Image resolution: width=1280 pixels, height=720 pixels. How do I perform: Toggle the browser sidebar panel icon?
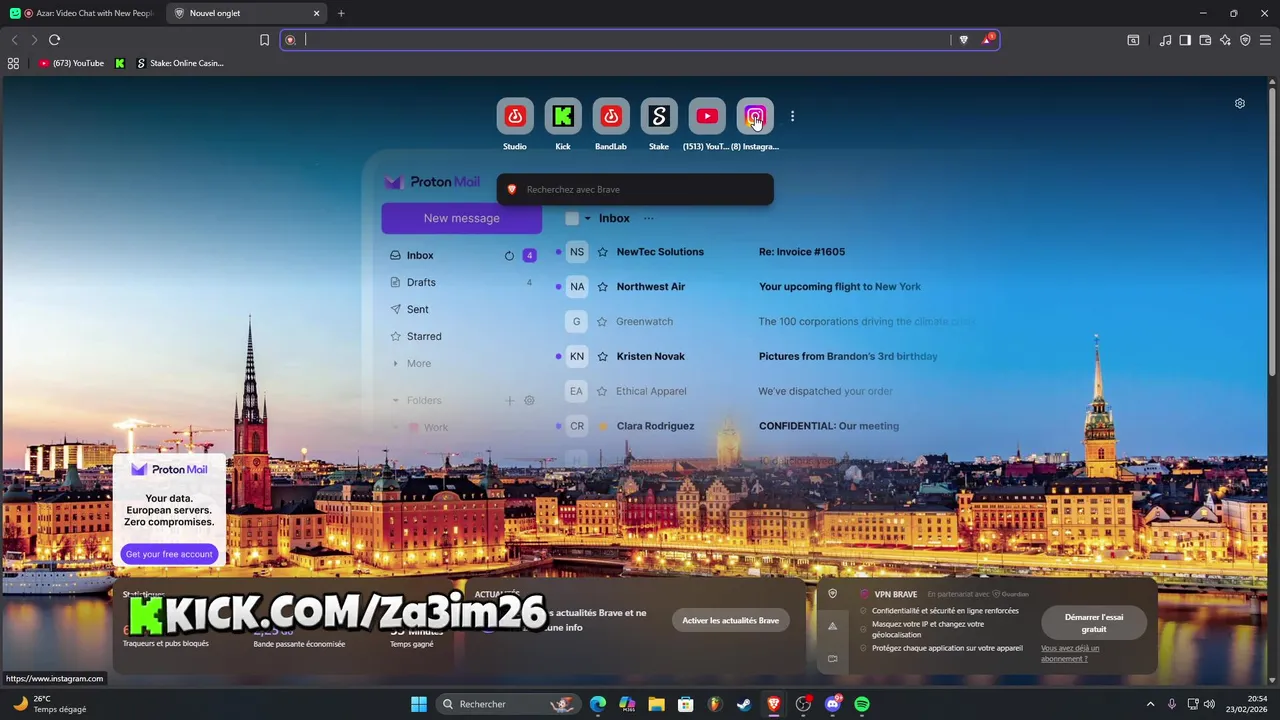1185,40
